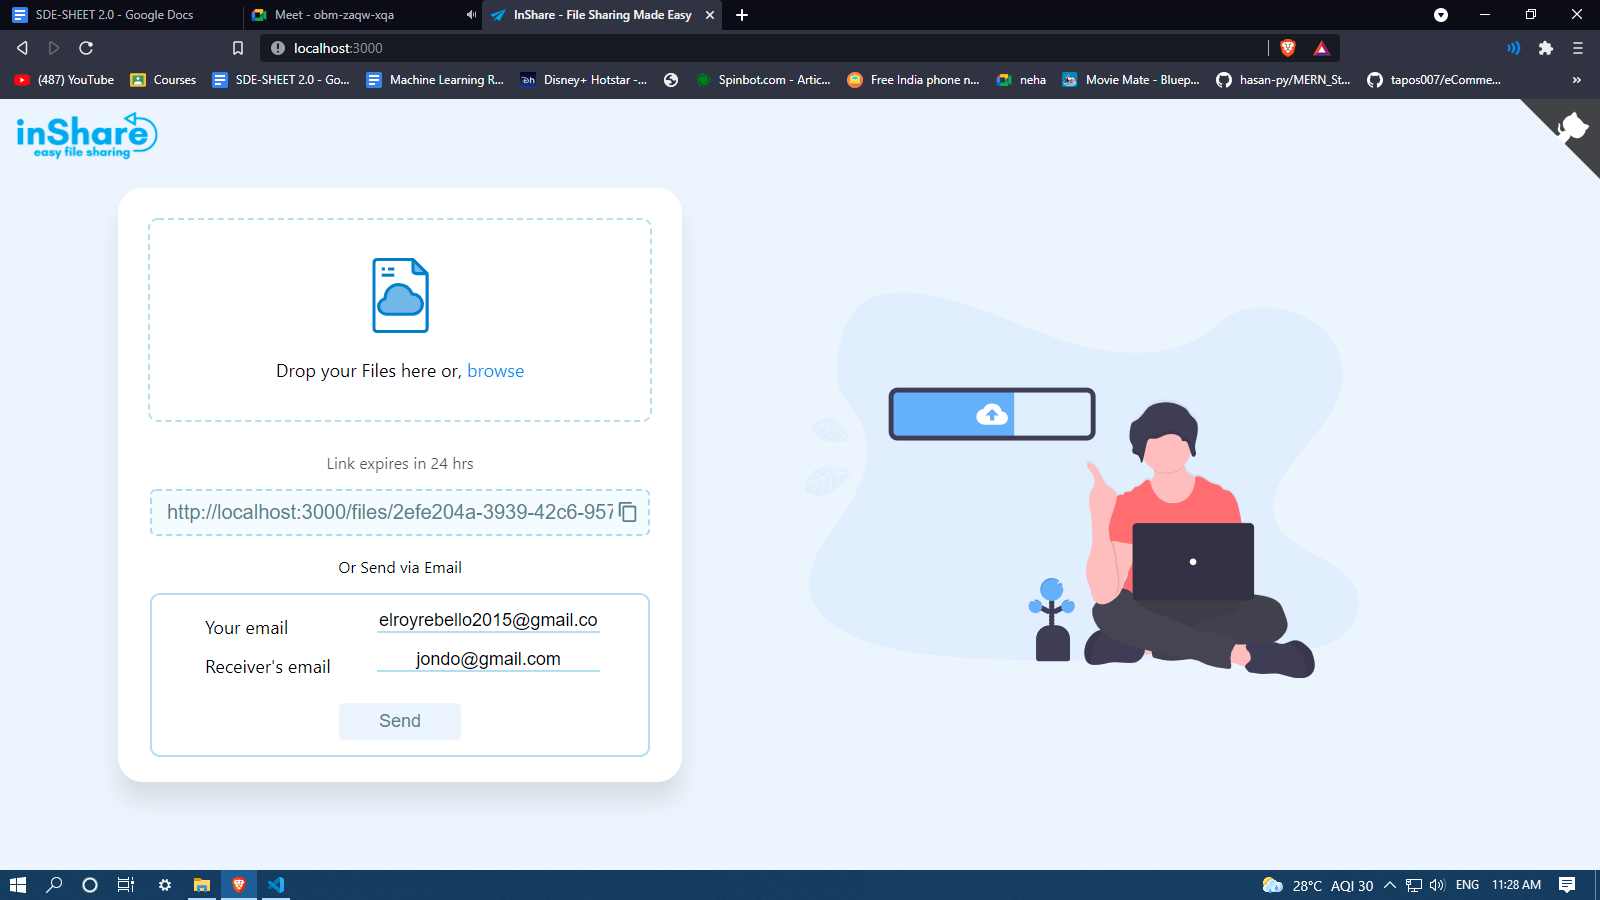Click the browse link to pick files

tap(495, 371)
